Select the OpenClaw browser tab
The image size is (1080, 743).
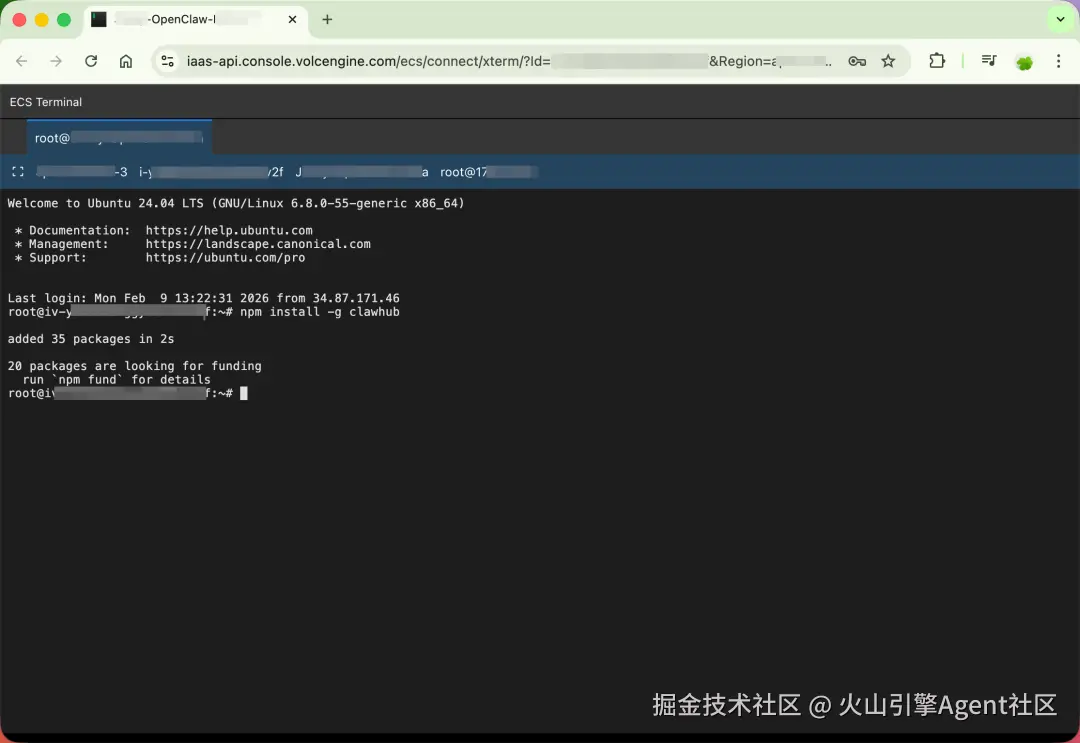[196, 19]
